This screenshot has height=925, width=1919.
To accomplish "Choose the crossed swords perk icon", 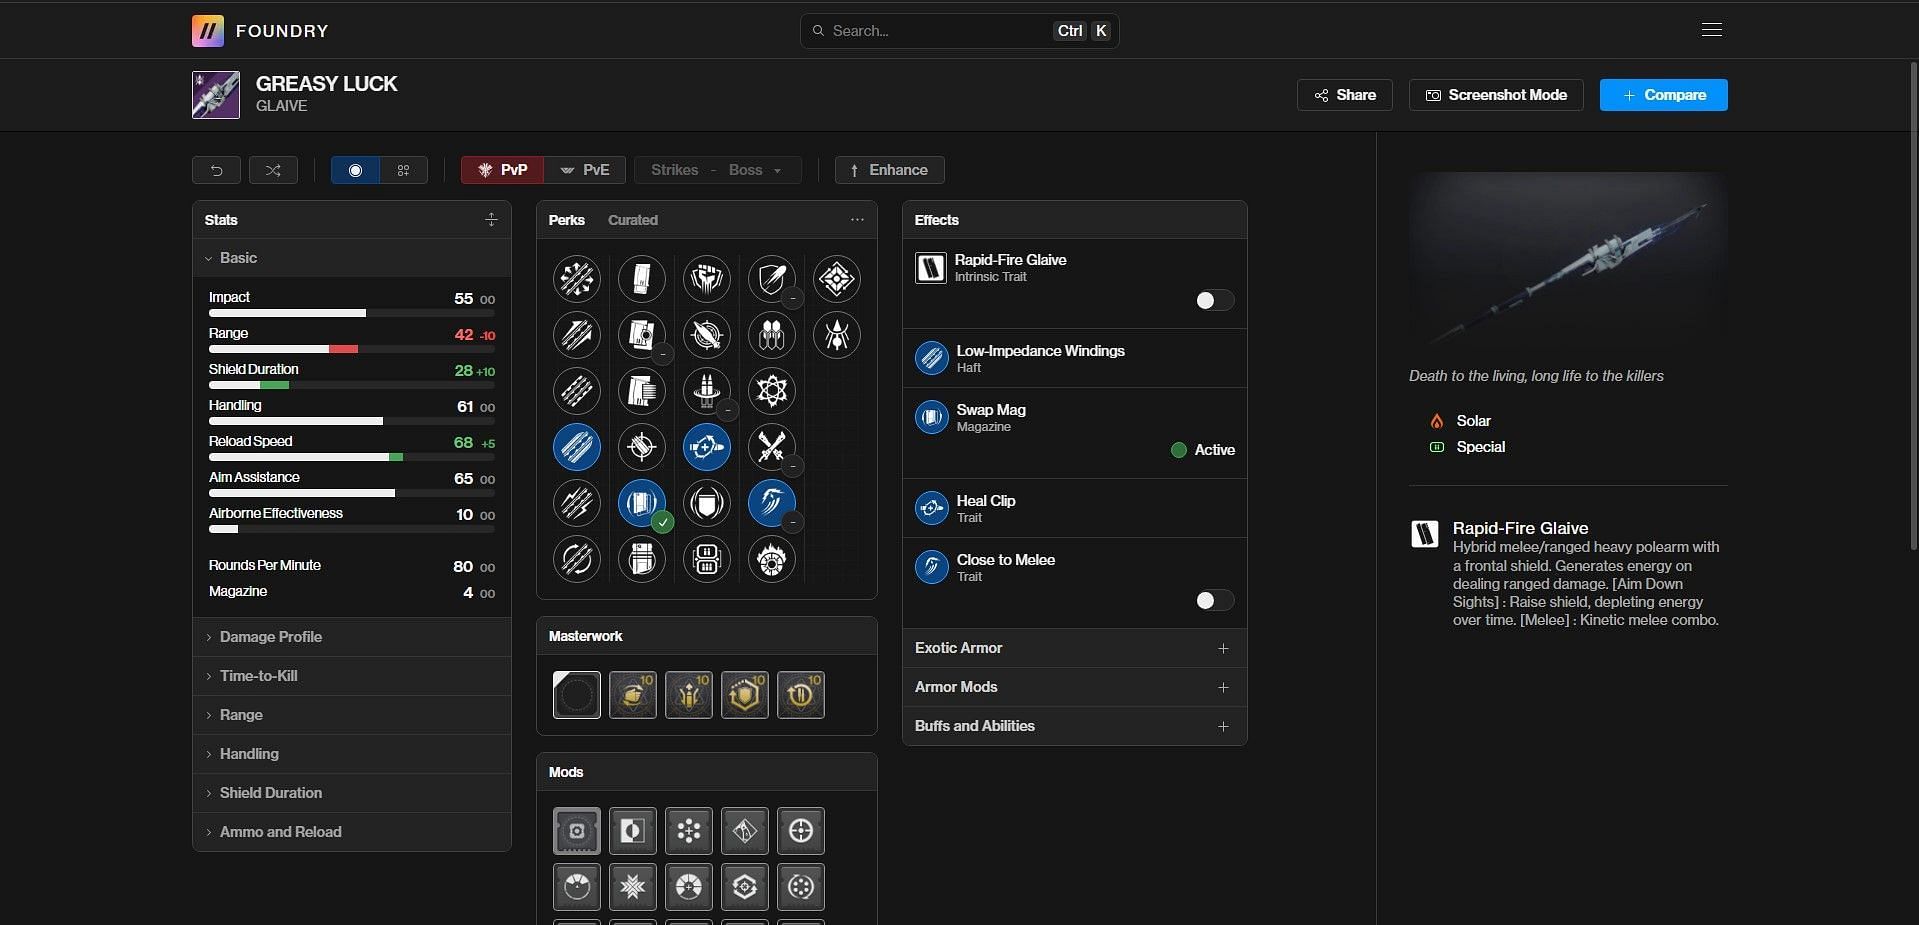I will tap(771, 447).
